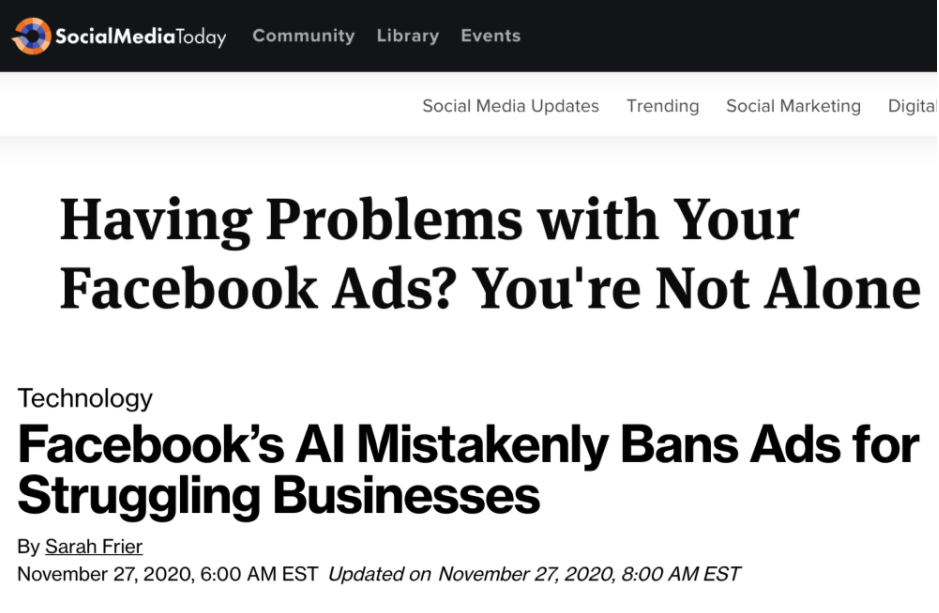
Task: Select the partially visible Digital tab
Action: [912, 106]
